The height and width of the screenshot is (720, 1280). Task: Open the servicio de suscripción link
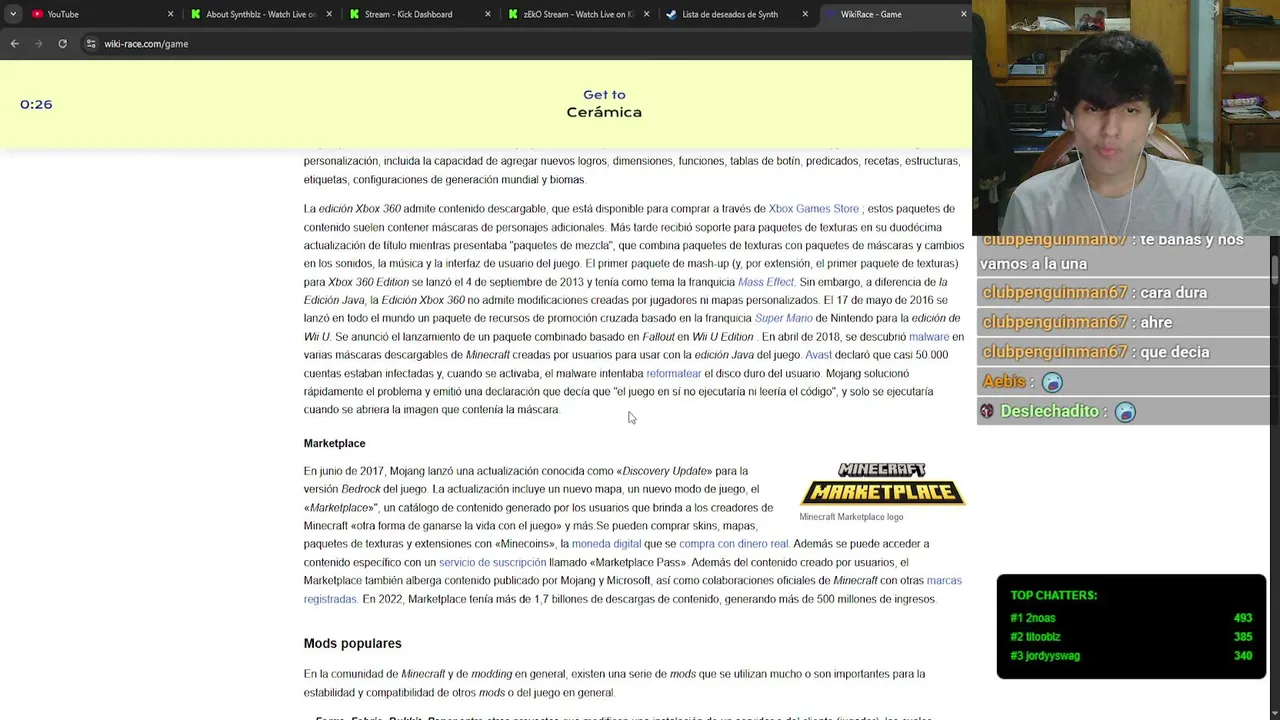[492, 562]
